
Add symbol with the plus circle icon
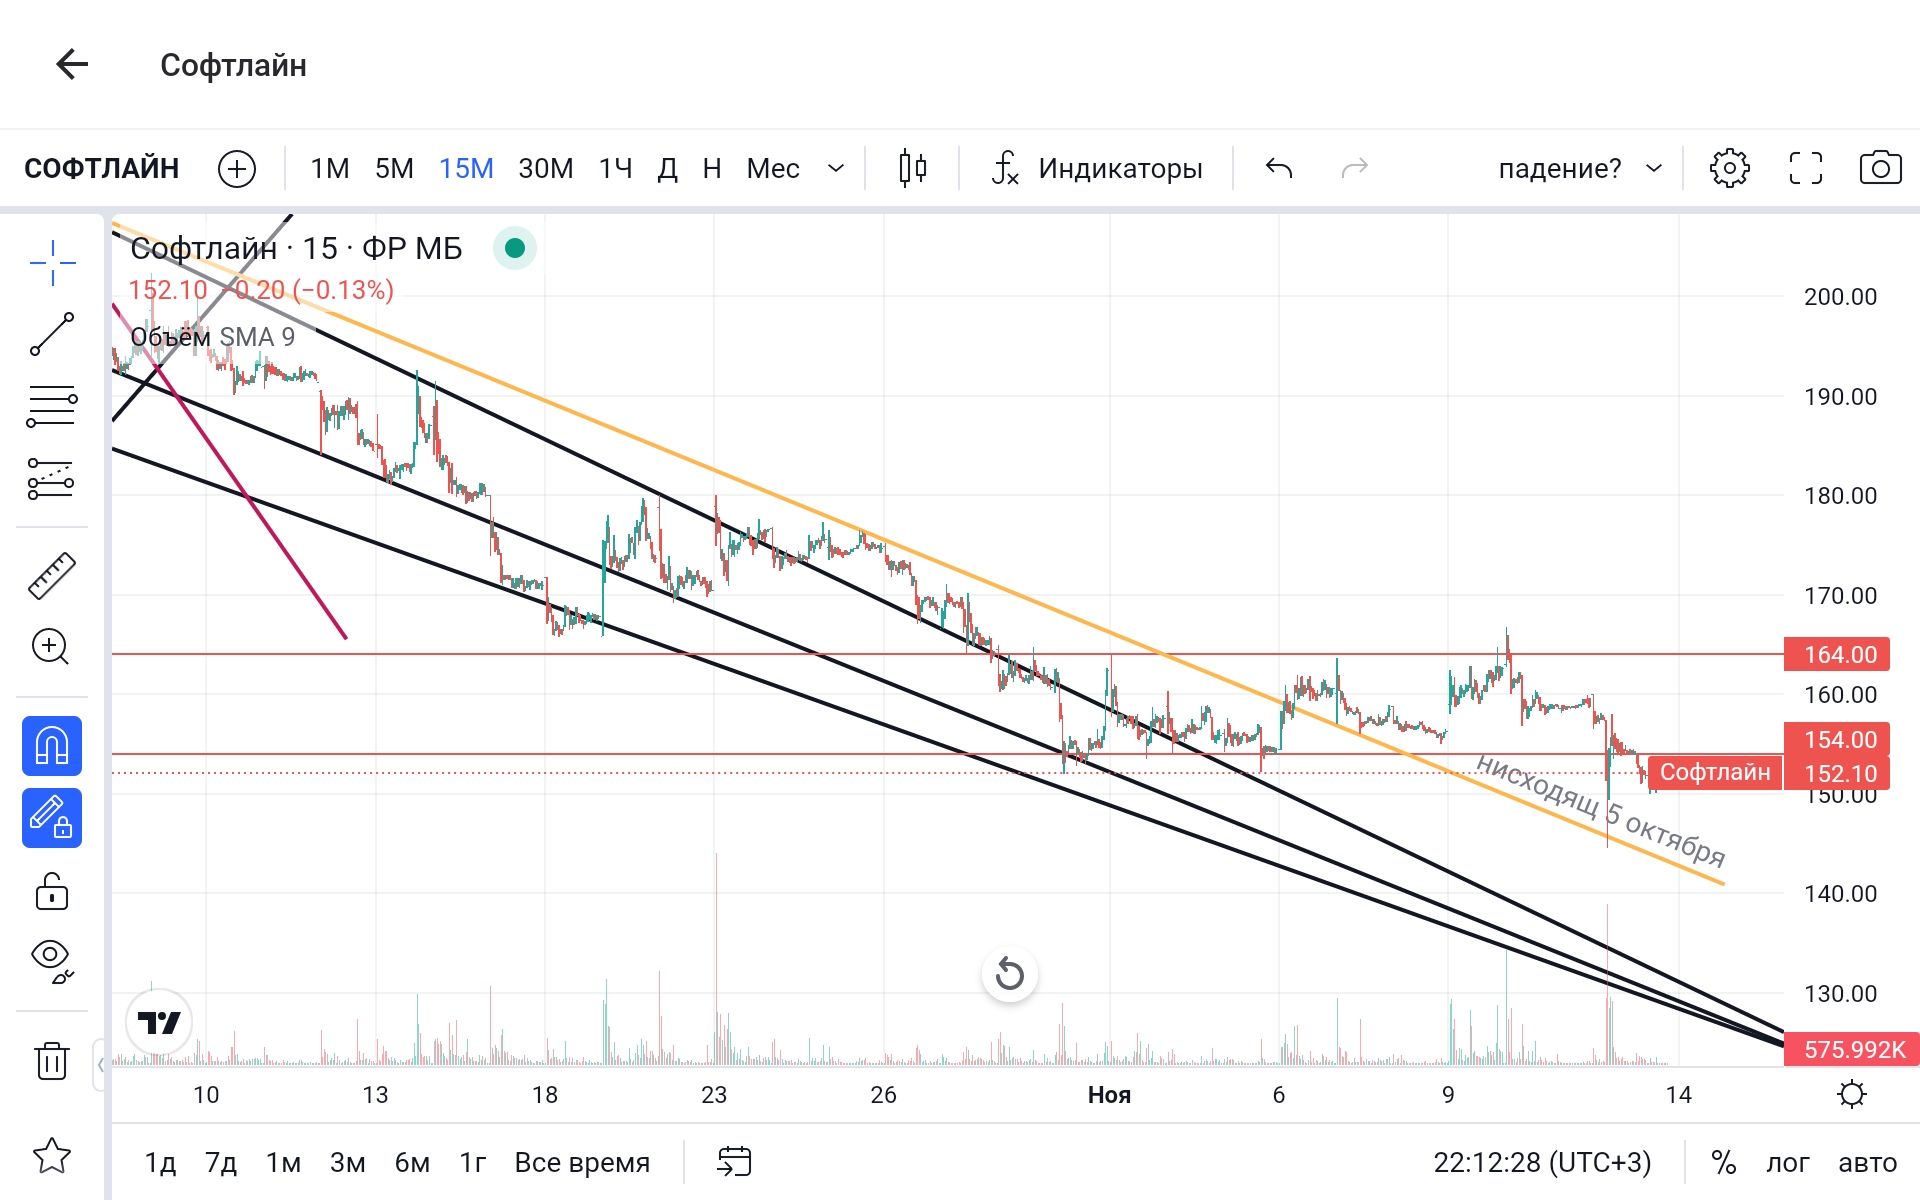tap(237, 168)
